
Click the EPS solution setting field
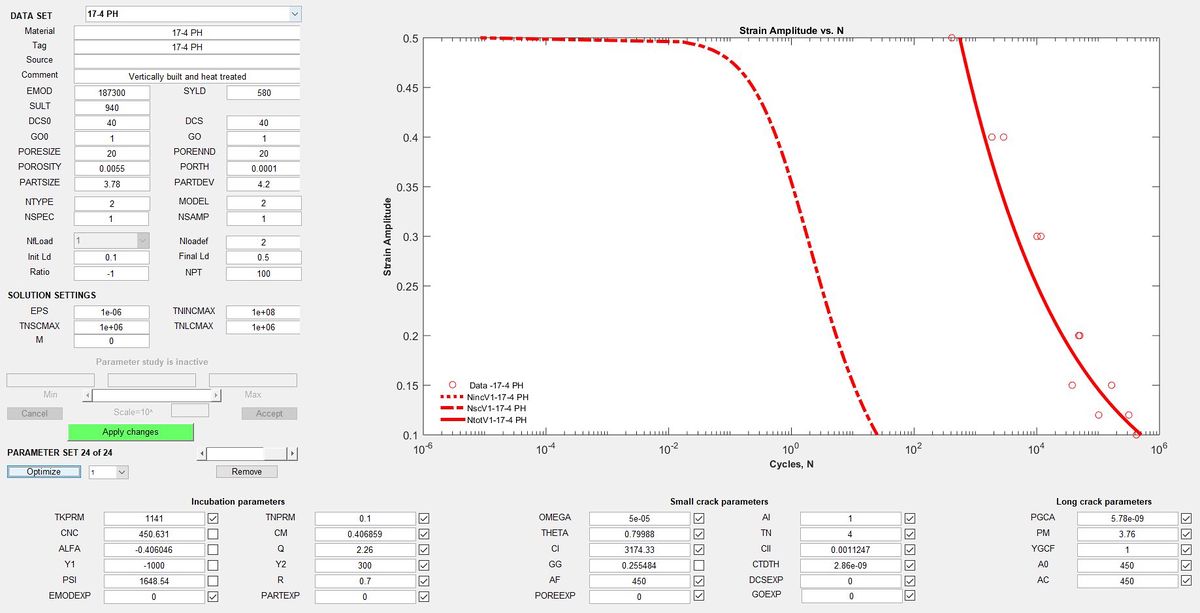pos(112,312)
